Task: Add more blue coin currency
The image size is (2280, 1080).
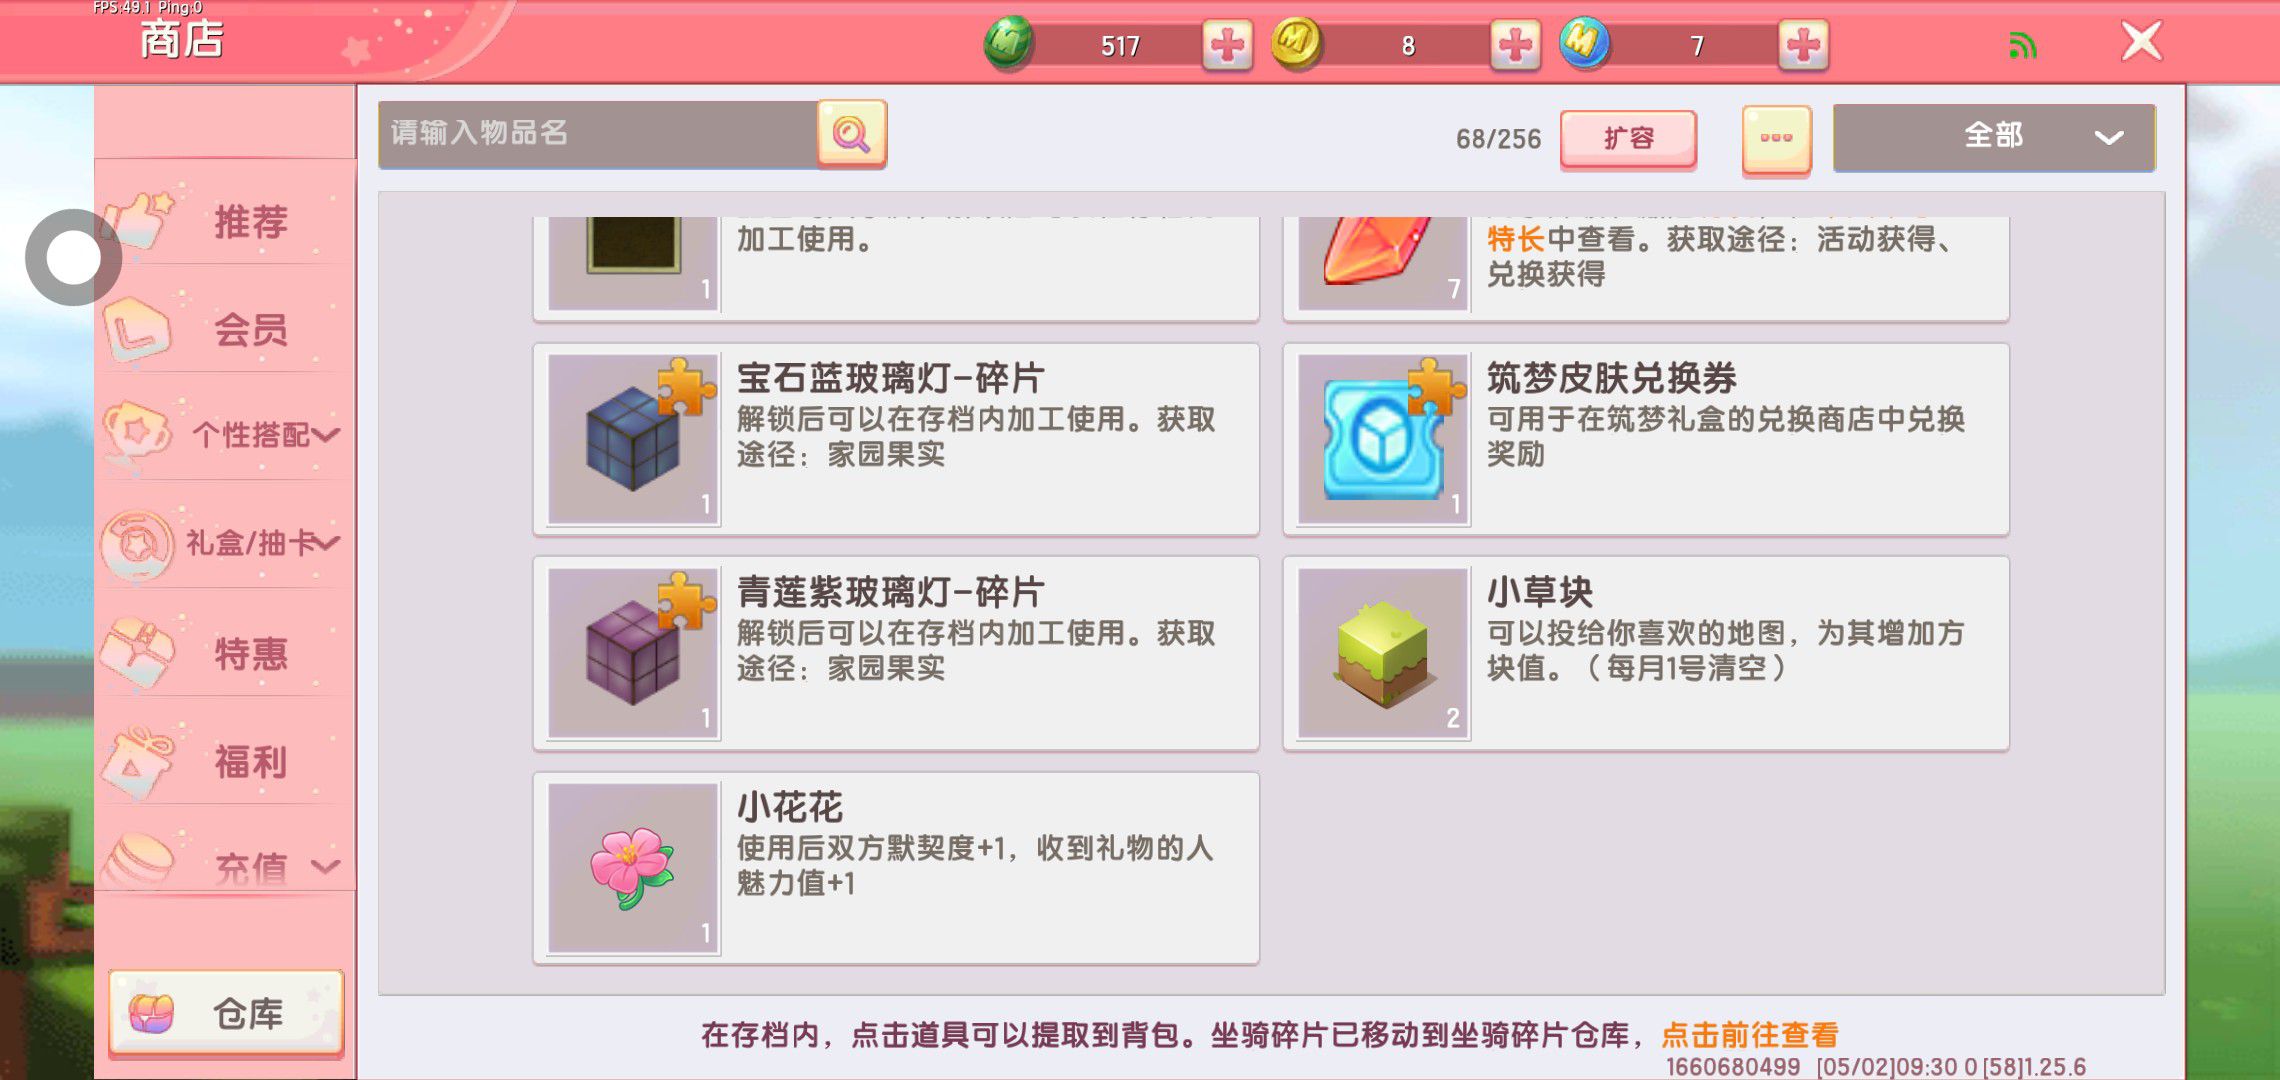Action: coord(1803,45)
